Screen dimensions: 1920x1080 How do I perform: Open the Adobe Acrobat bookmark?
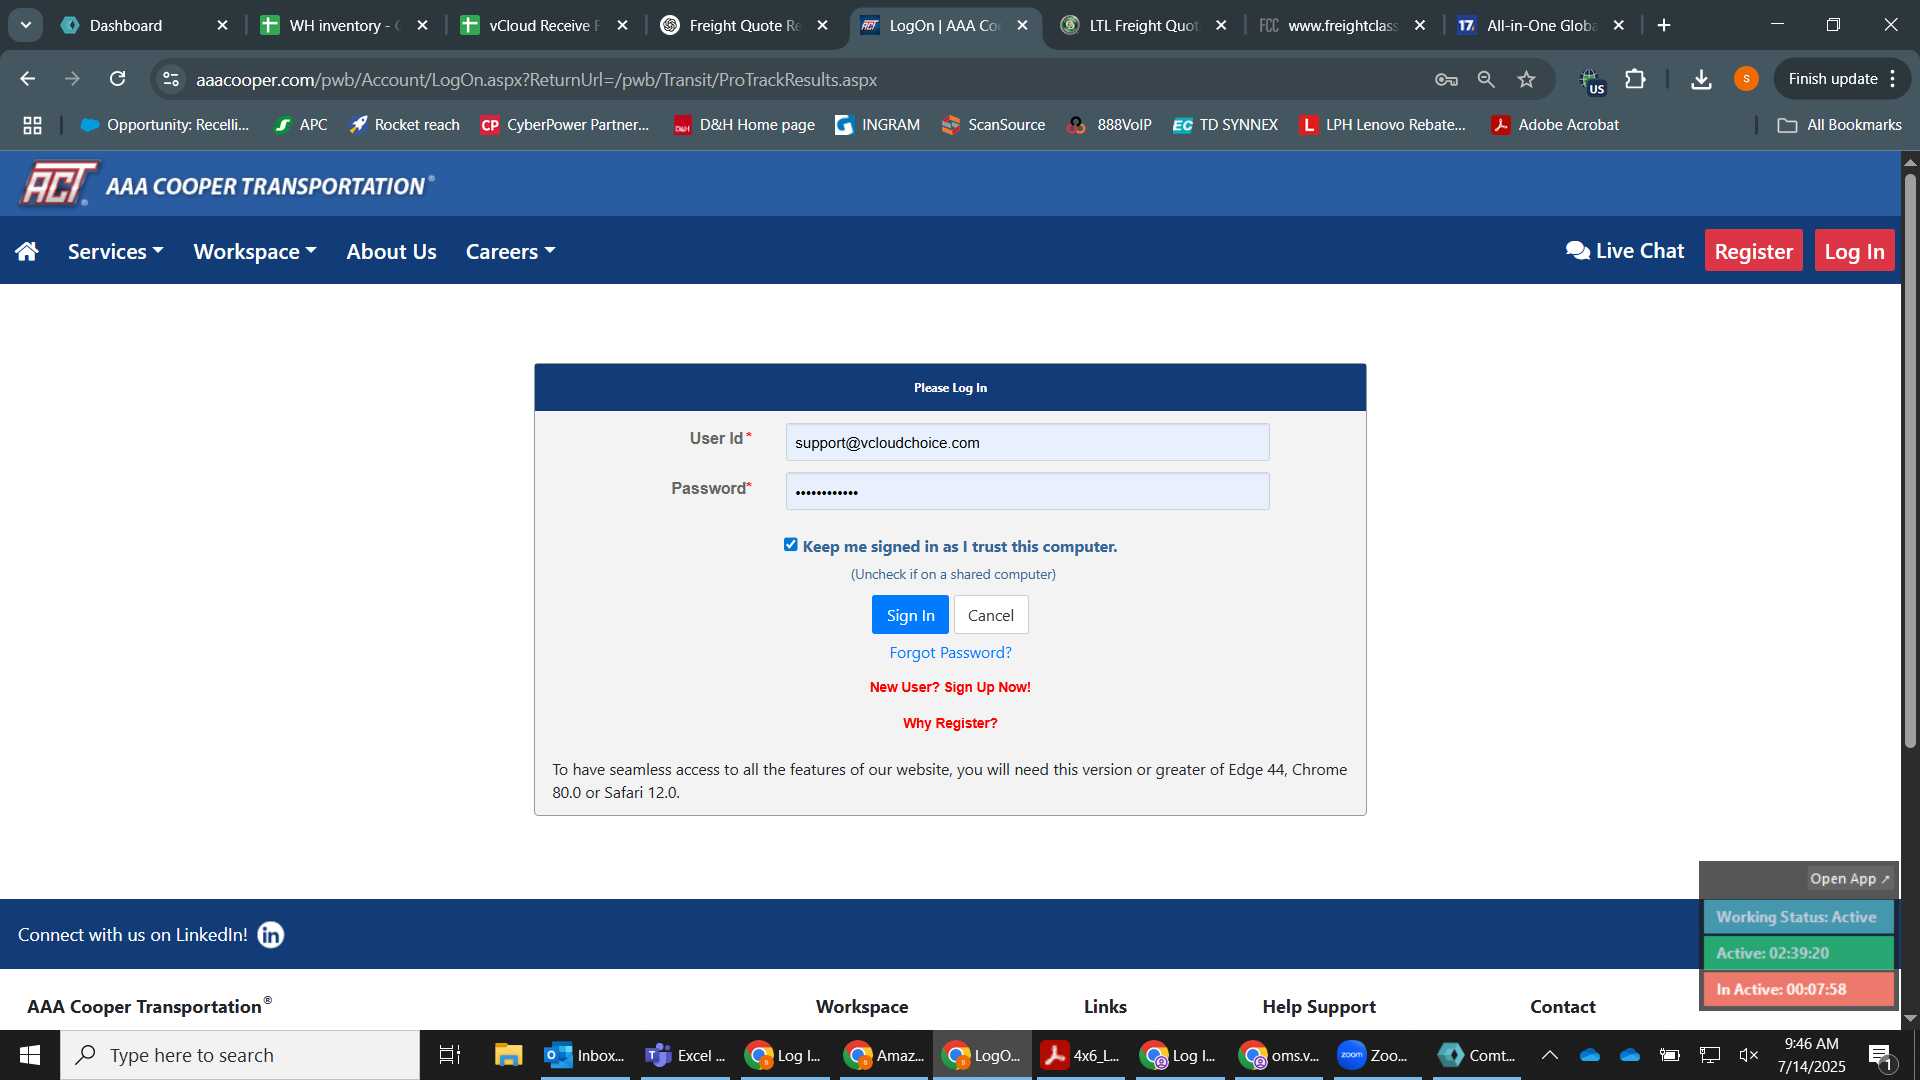click(x=1555, y=125)
